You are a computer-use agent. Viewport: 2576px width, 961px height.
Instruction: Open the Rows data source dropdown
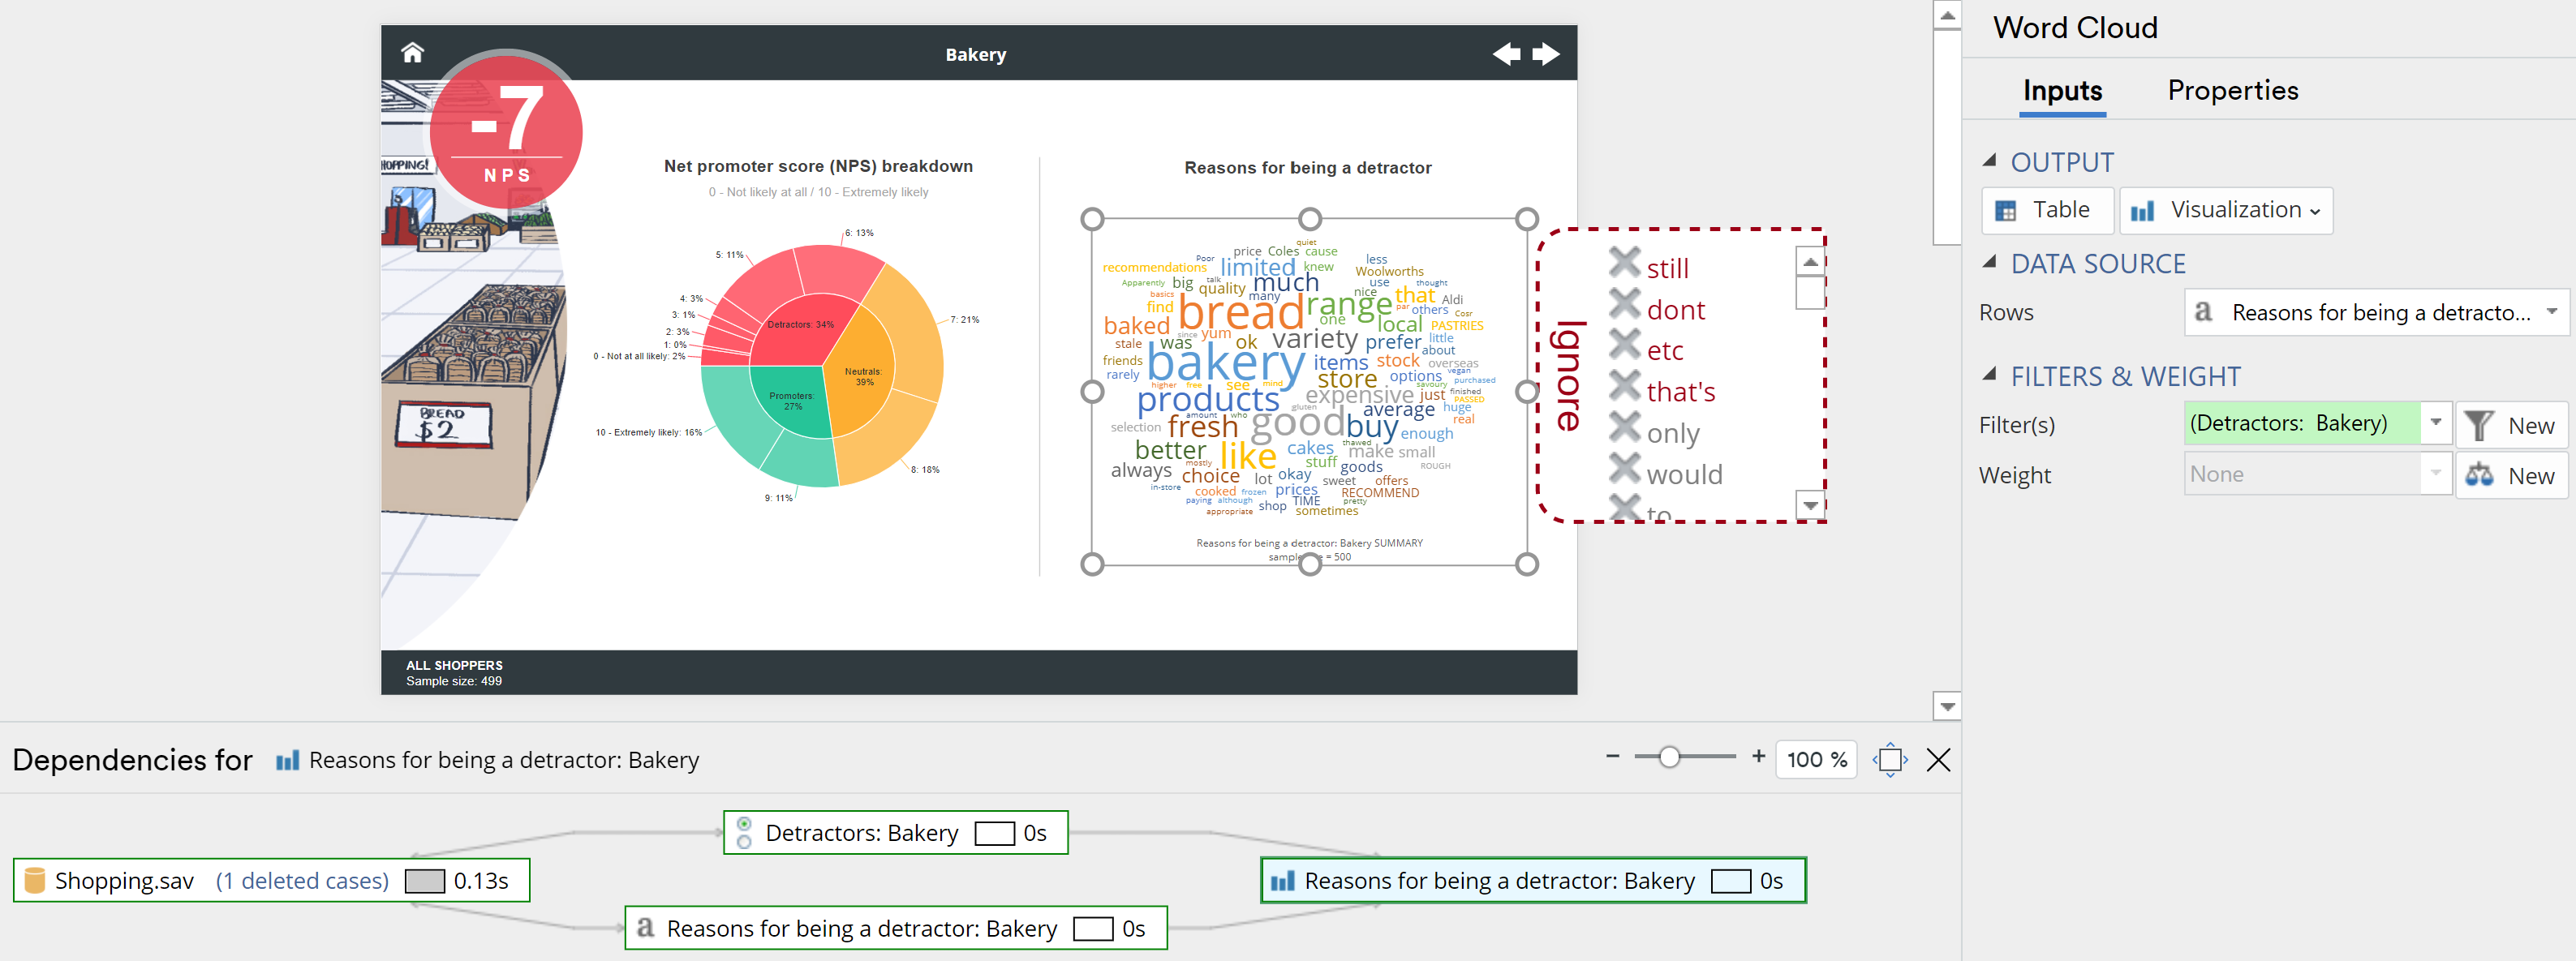[2376, 313]
